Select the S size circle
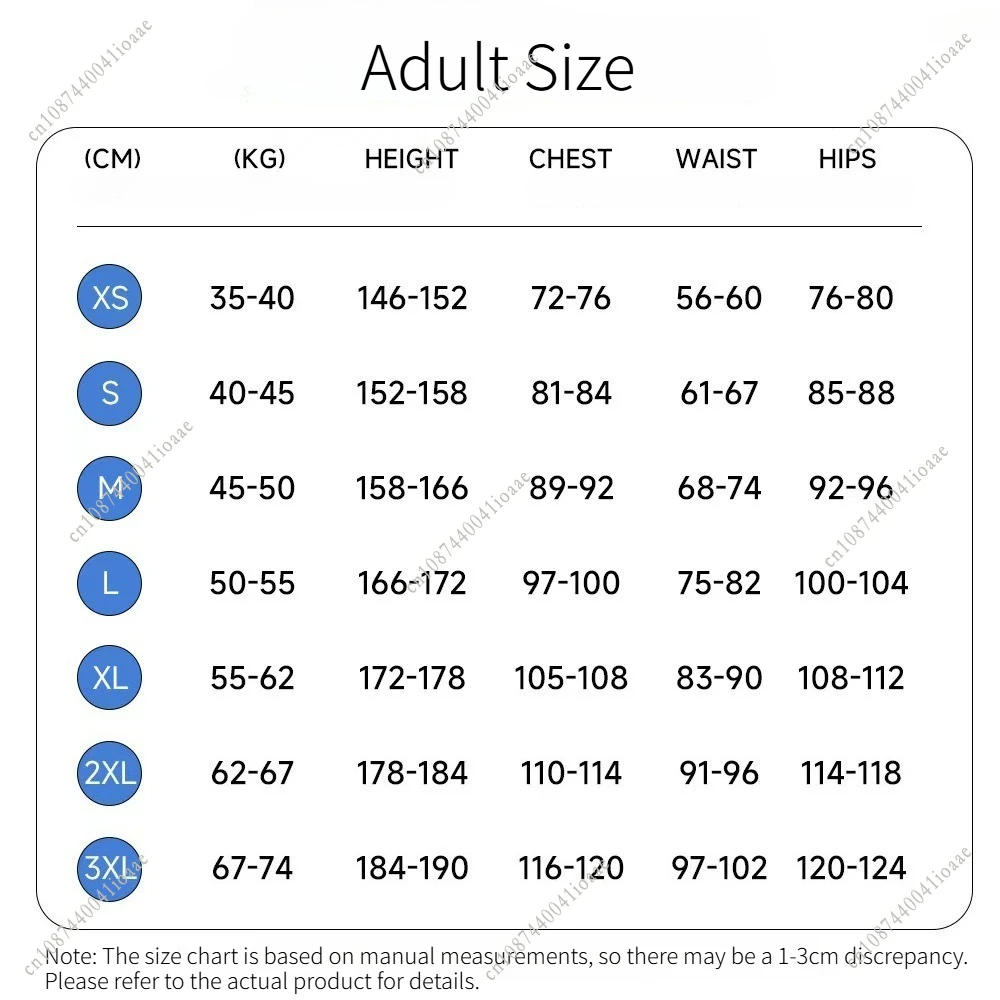 [110, 392]
